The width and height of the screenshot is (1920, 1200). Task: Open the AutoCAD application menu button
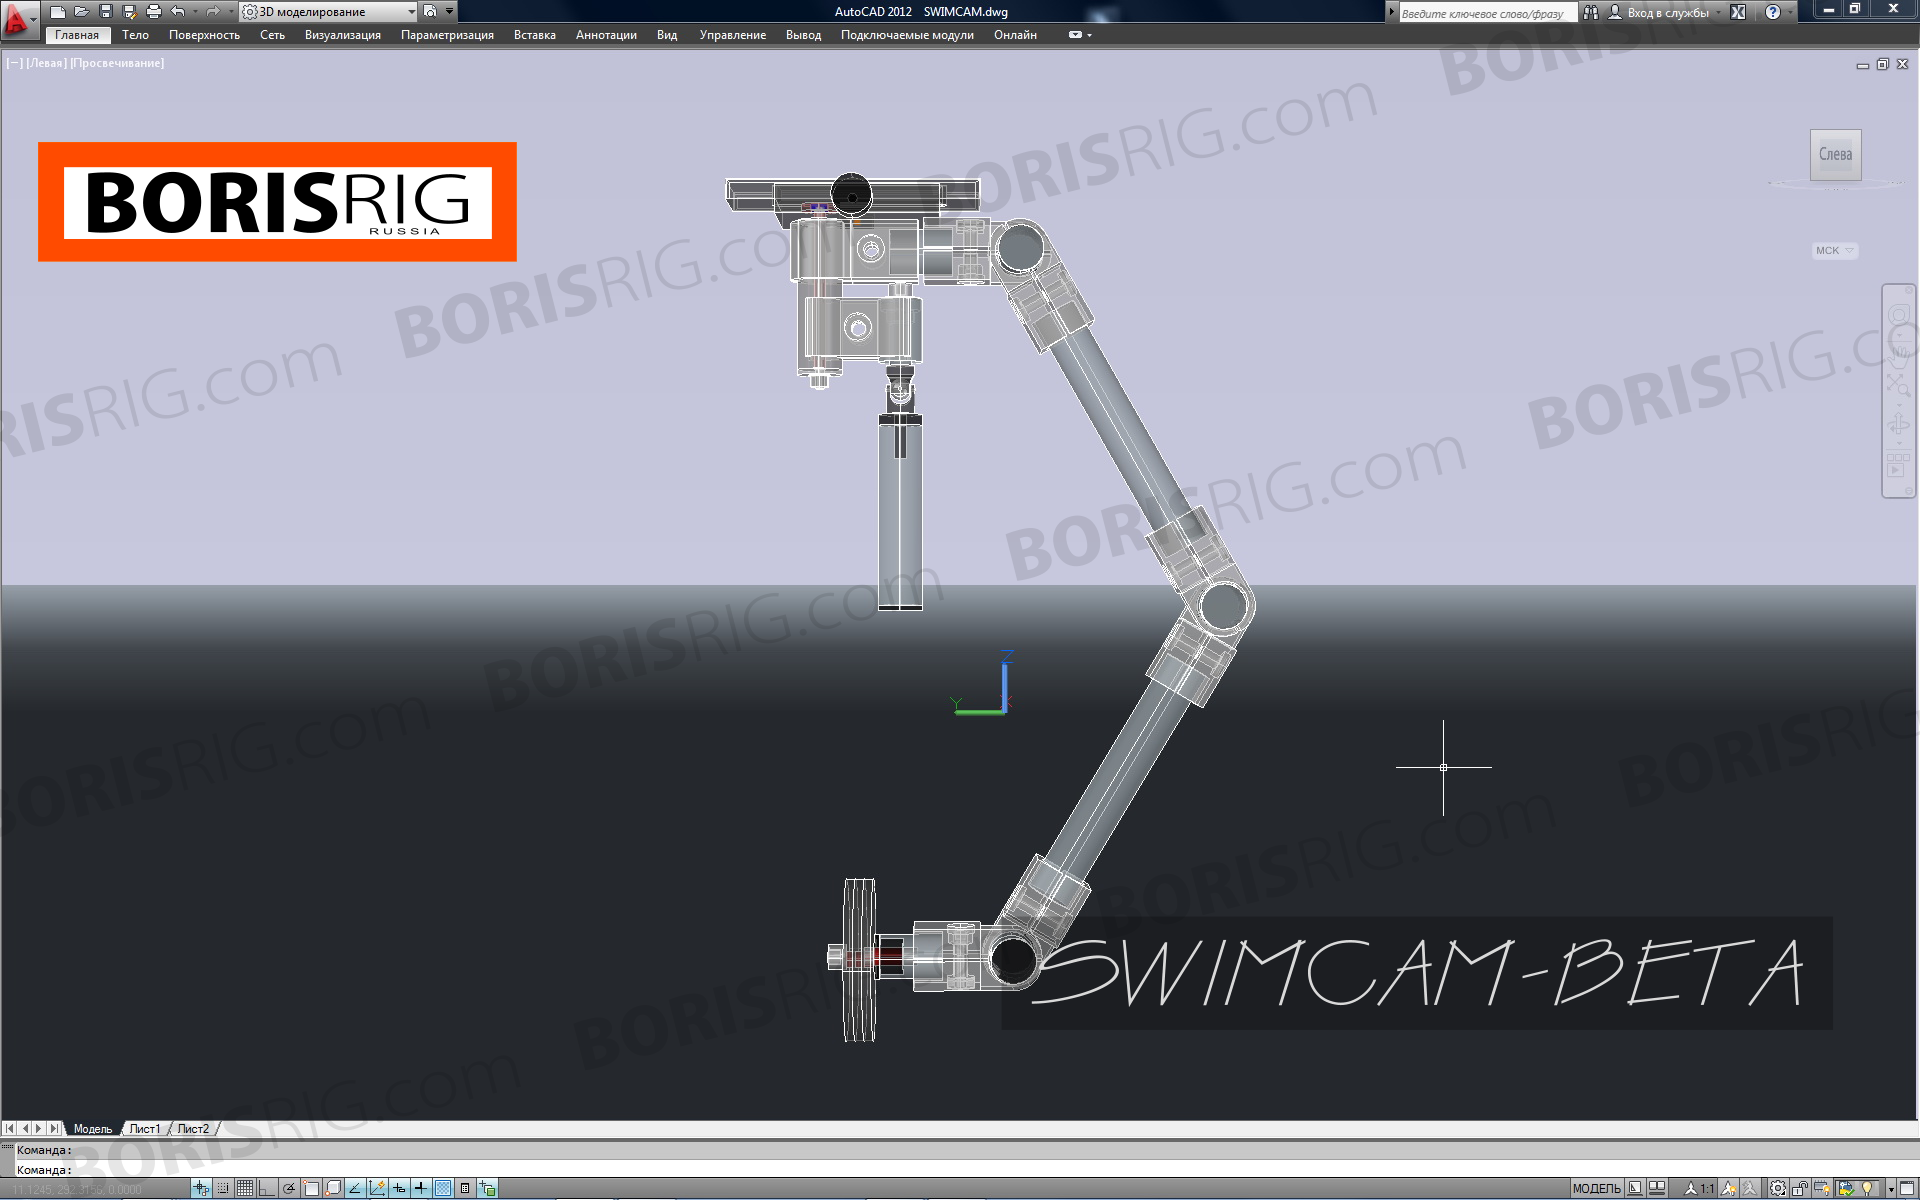click(x=18, y=19)
